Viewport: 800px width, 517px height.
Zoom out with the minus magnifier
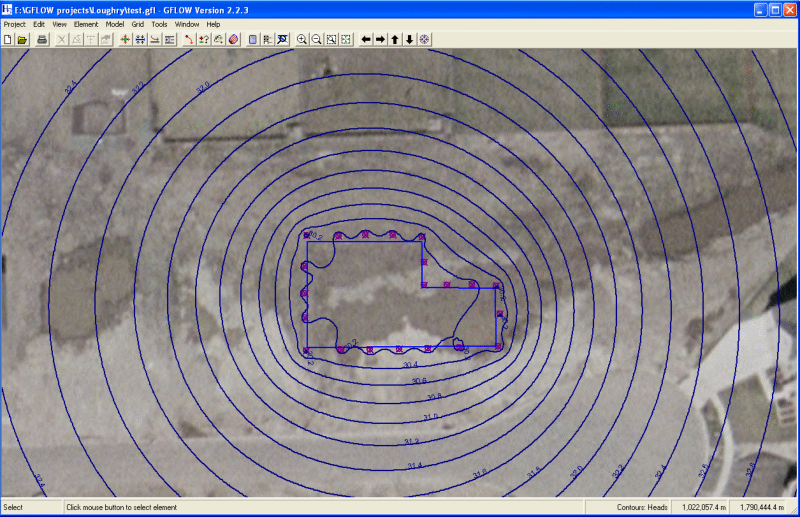click(x=316, y=39)
